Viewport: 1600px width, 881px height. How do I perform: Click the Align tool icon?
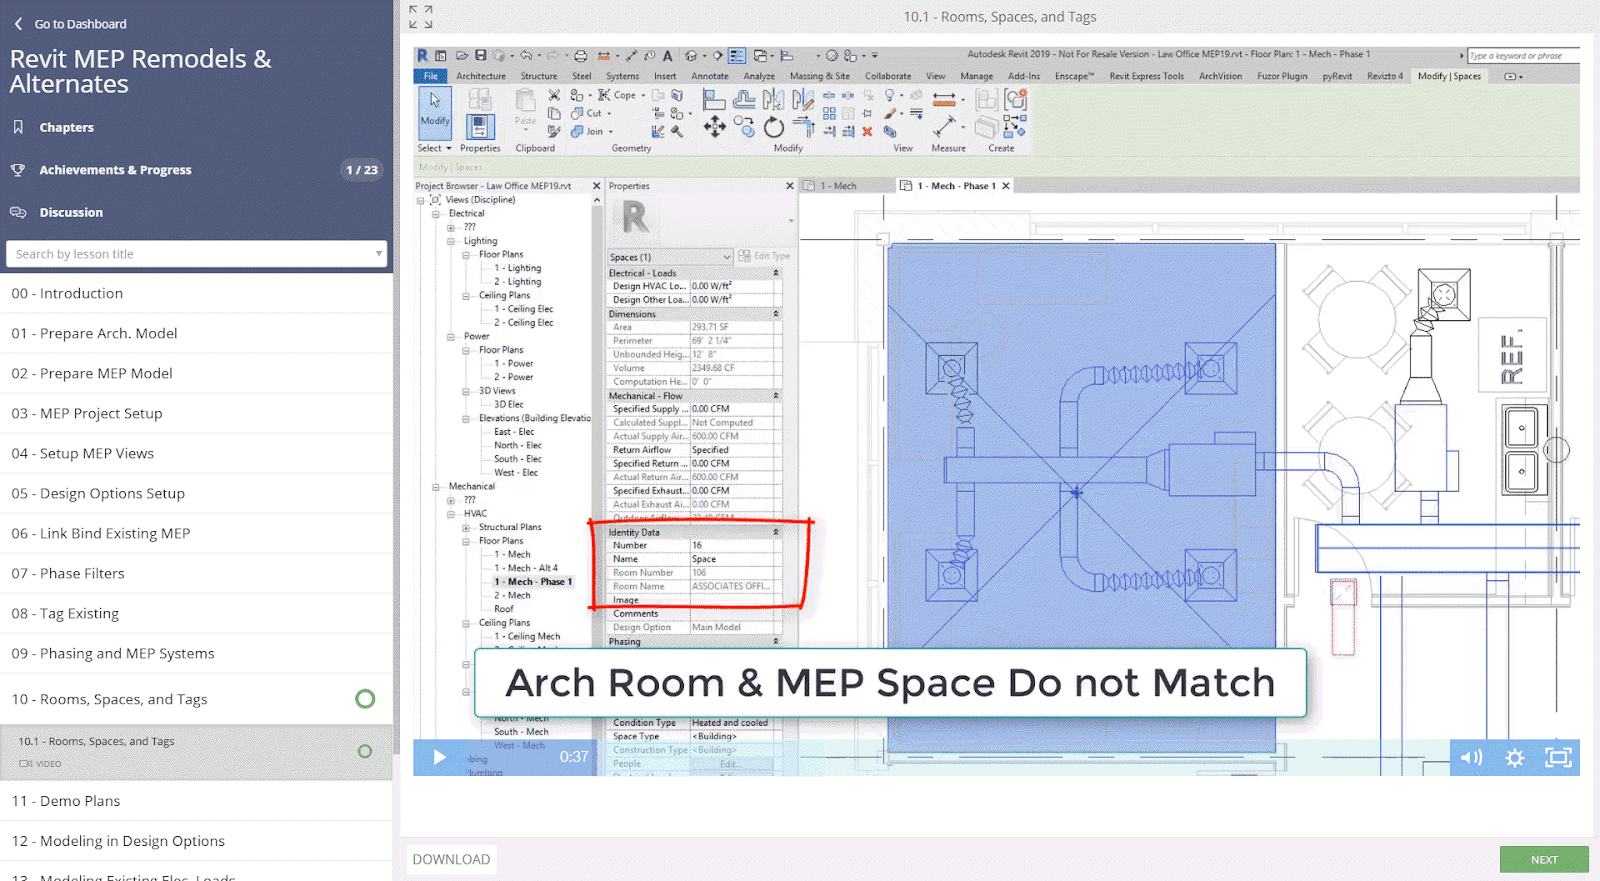click(x=713, y=99)
